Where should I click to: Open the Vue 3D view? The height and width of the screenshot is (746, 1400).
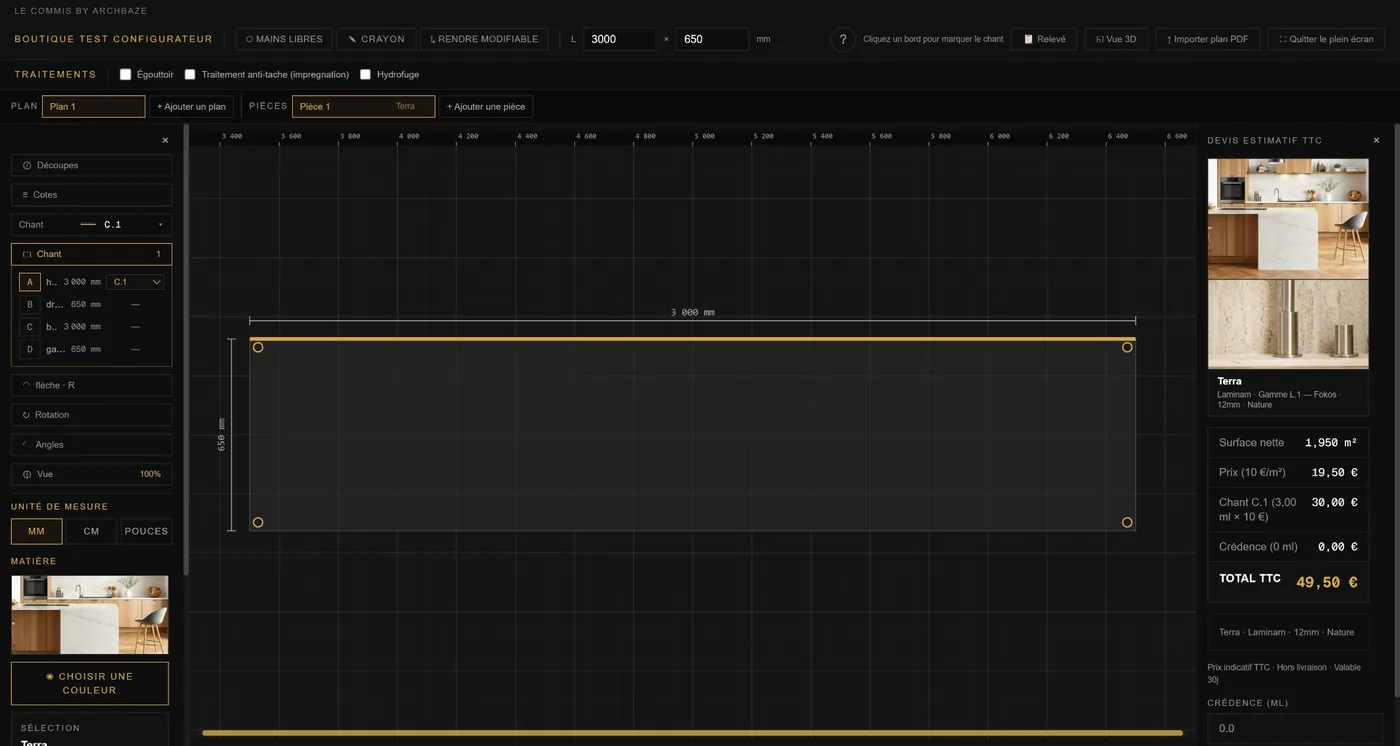click(1116, 39)
